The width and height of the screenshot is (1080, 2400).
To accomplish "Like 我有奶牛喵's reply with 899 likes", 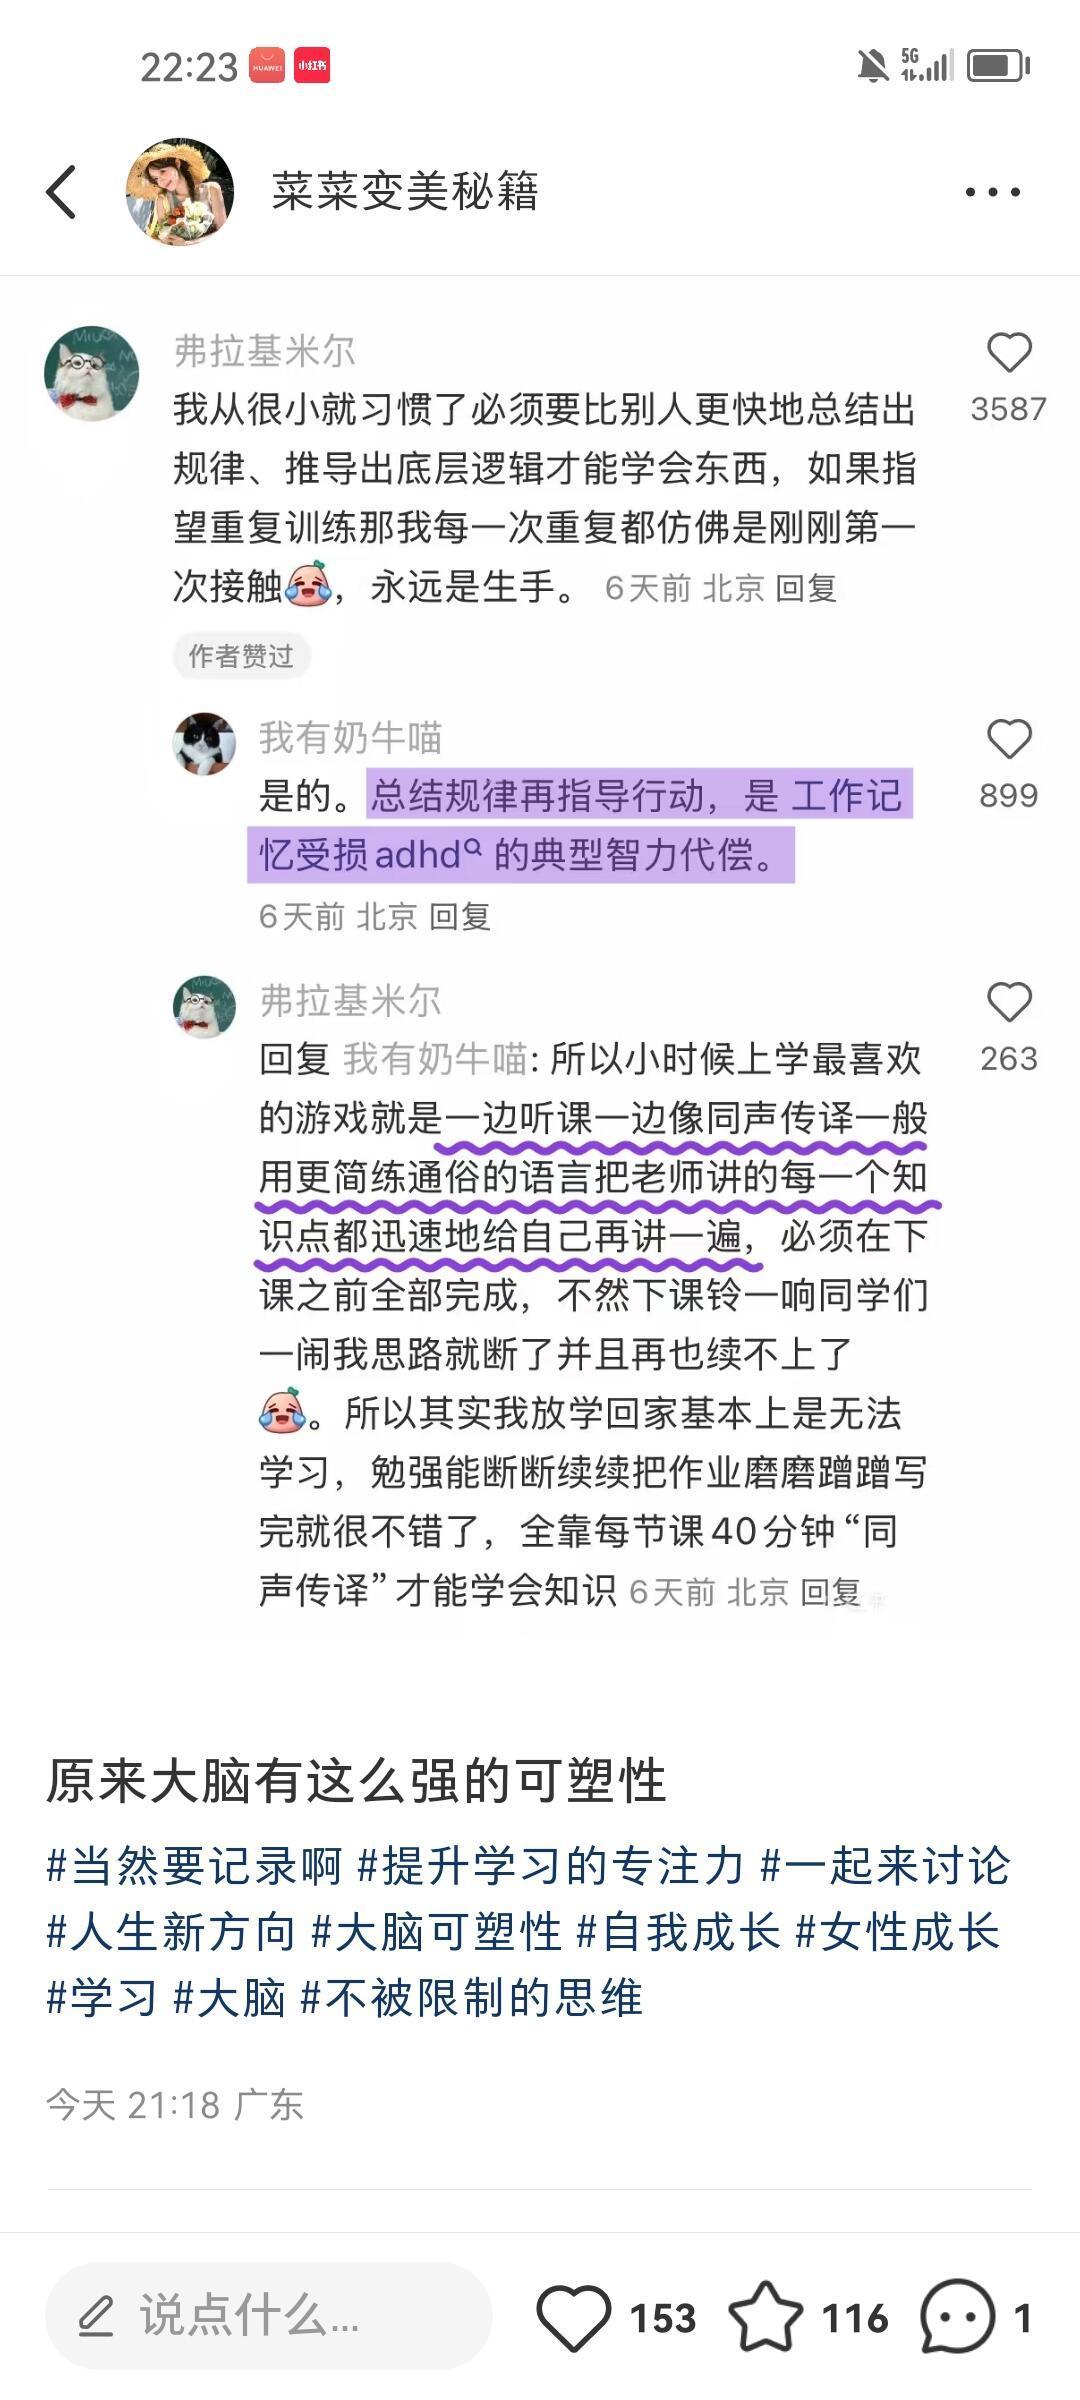I will click(x=1009, y=740).
